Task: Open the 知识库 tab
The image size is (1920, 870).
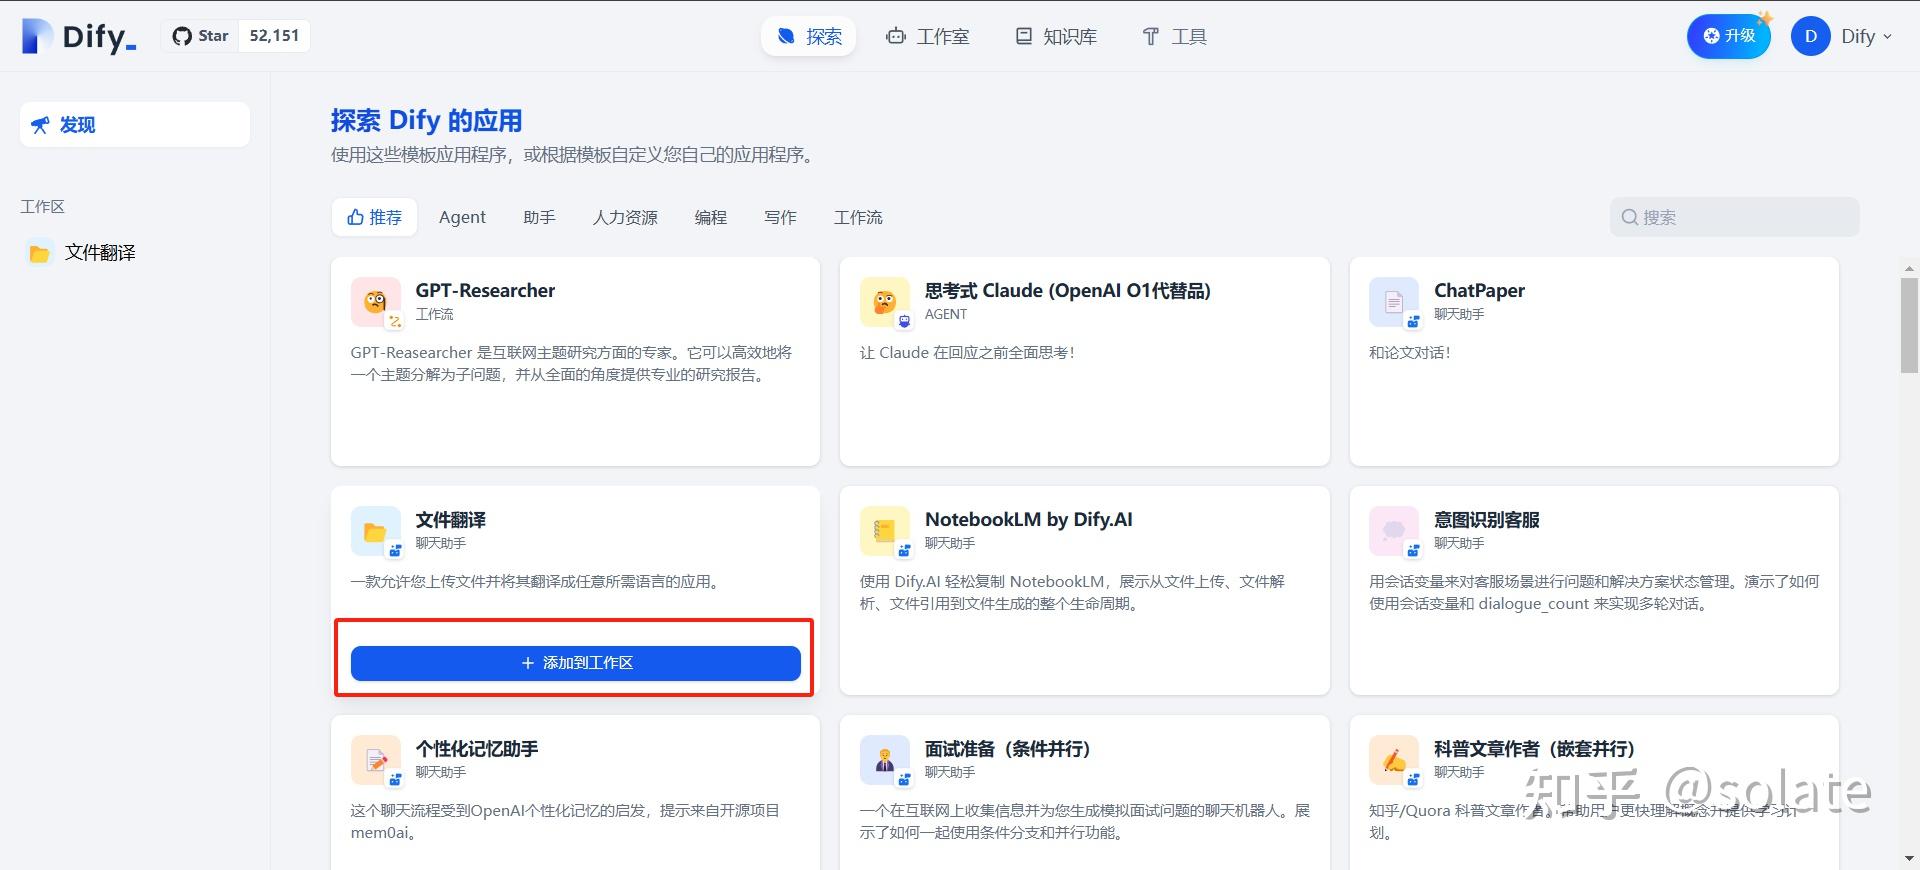Action: [1056, 37]
